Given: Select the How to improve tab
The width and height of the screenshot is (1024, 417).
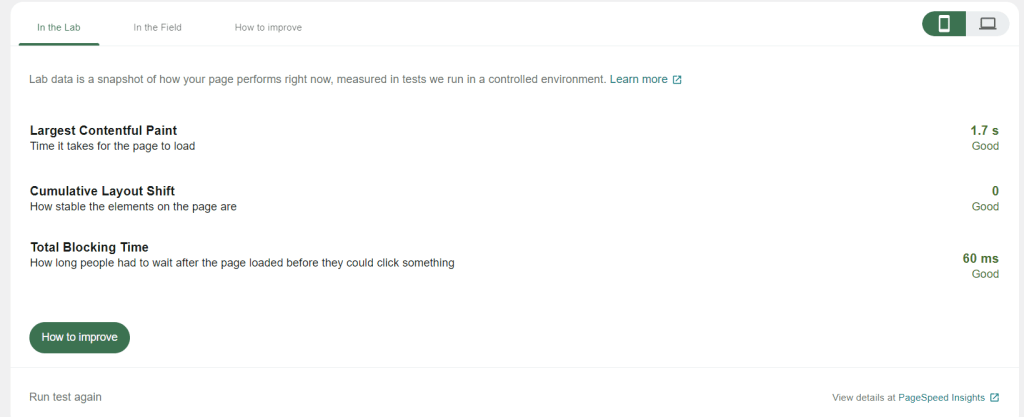Looking at the screenshot, I should click(x=268, y=27).
